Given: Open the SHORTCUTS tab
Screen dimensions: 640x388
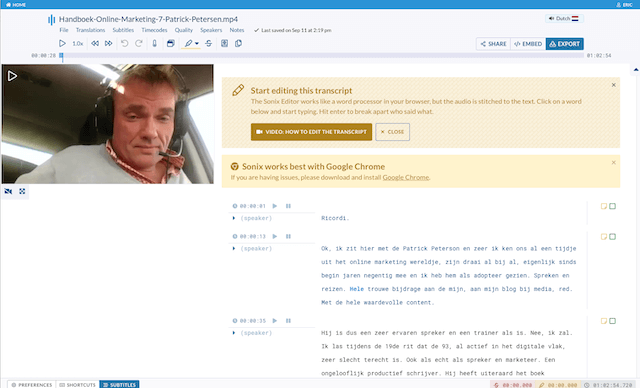Looking at the screenshot, I should [78, 384].
